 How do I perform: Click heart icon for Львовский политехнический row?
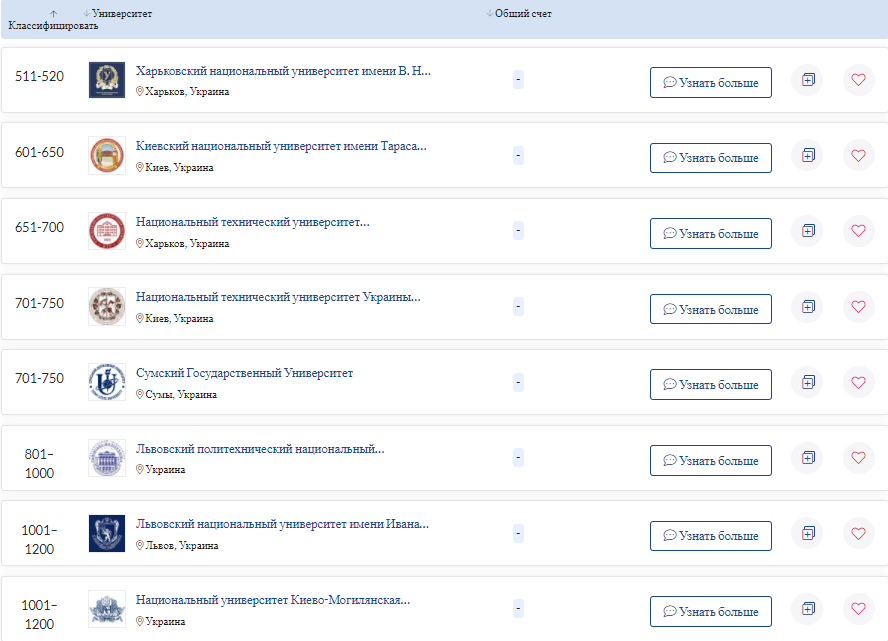pyautogui.click(x=858, y=458)
